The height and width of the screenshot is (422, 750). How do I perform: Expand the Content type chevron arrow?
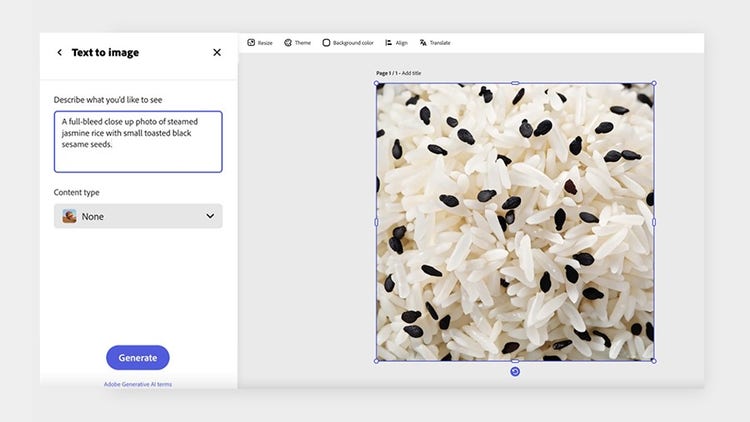pyautogui.click(x=210, y=216)
